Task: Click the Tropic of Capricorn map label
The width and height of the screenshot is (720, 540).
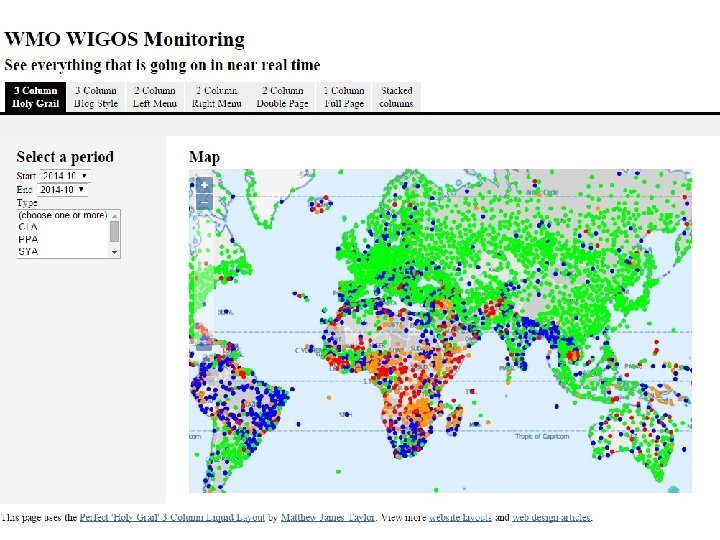Action: click(x=542, y=436)
